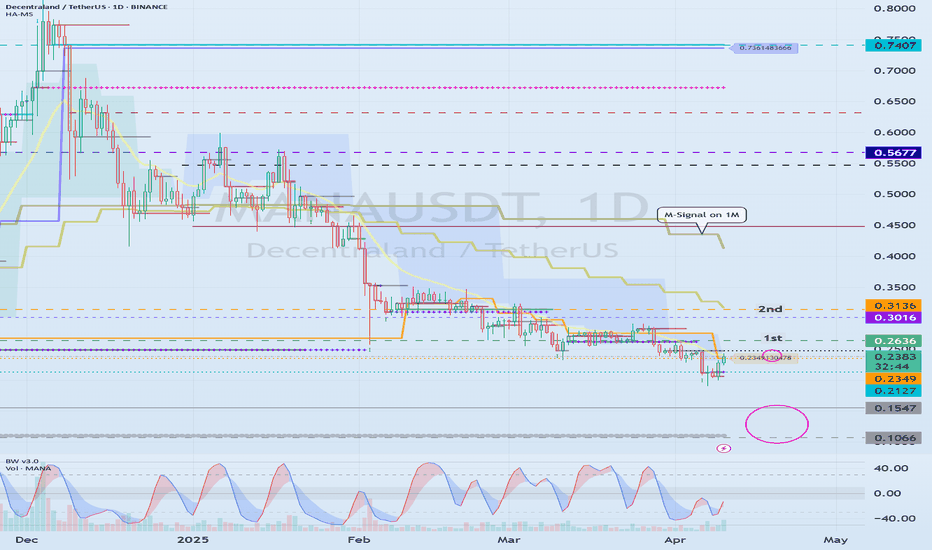Click the 0.3016 purple price label
This screenshot has width=932, height=550.
(893, 318)
